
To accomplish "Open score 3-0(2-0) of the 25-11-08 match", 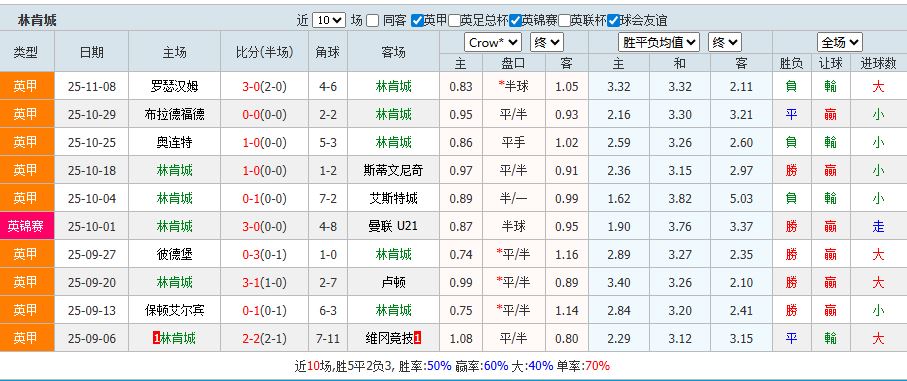I will [x=264, y=87].
